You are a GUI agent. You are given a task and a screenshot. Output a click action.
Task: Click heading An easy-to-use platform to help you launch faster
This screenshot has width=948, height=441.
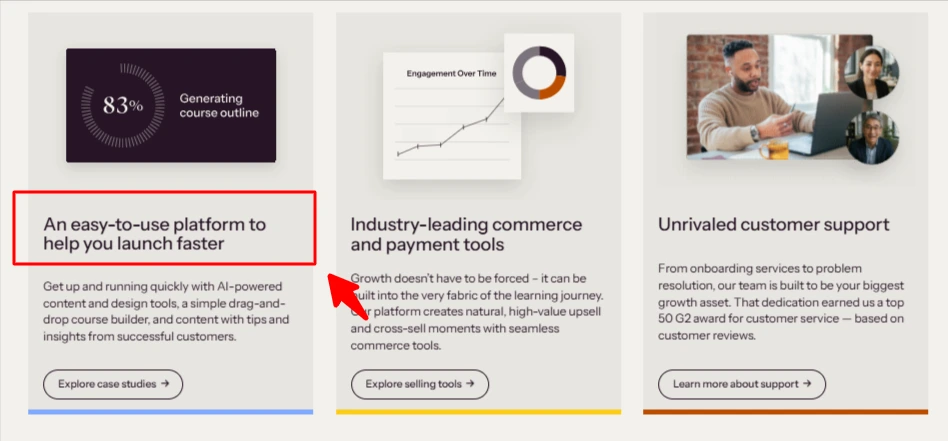[x=154, y=234]
